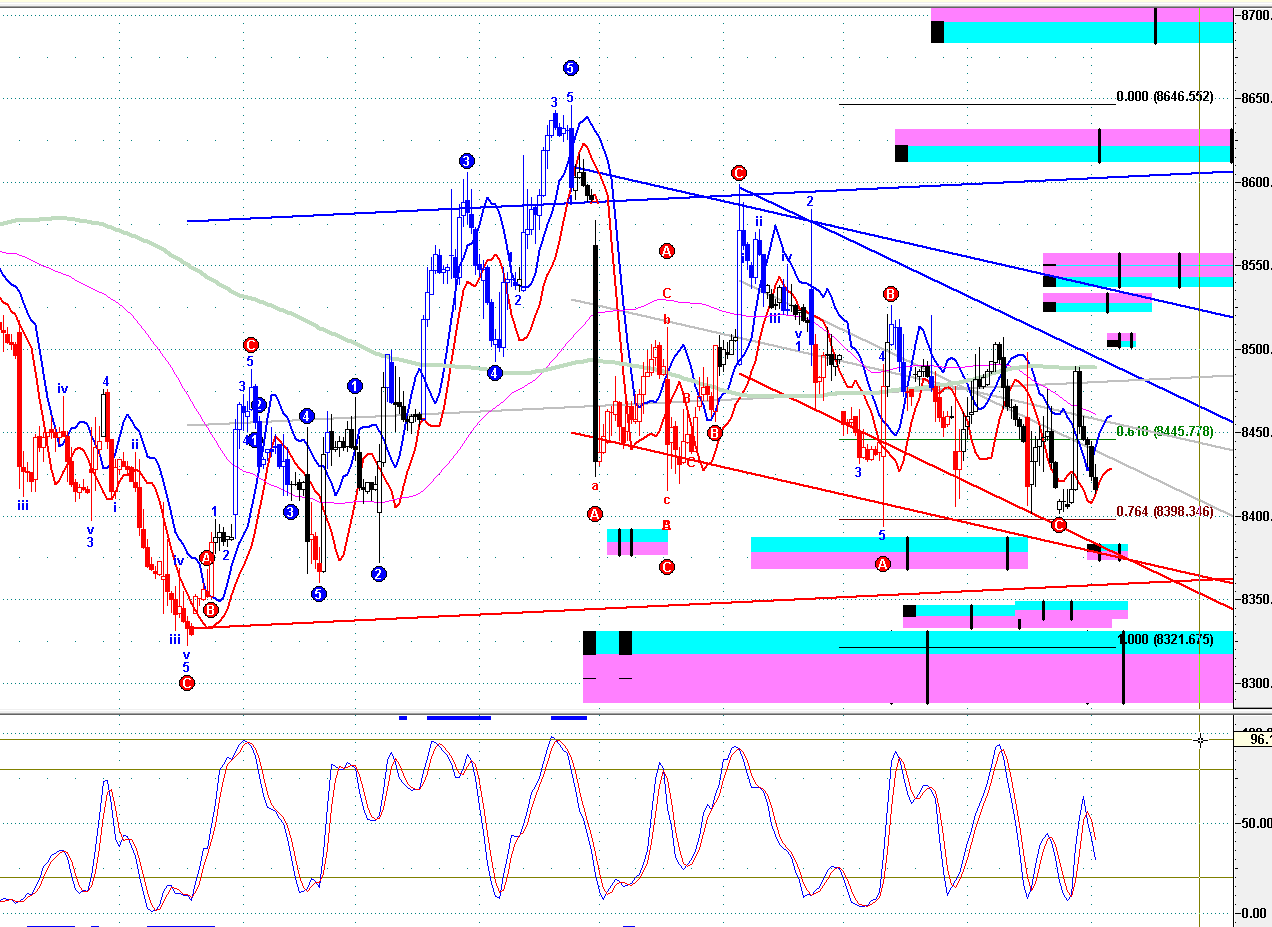Click the blue circled 5 at chart peak
1272x927 pixels.
pos(570,68)
